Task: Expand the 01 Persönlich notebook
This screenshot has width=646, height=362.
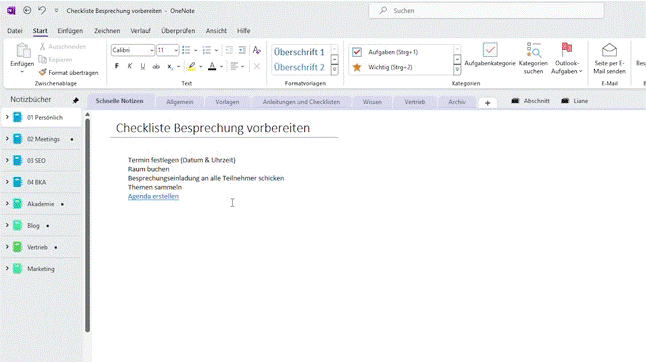Action: pyautogui.click(x=7, y=117)
